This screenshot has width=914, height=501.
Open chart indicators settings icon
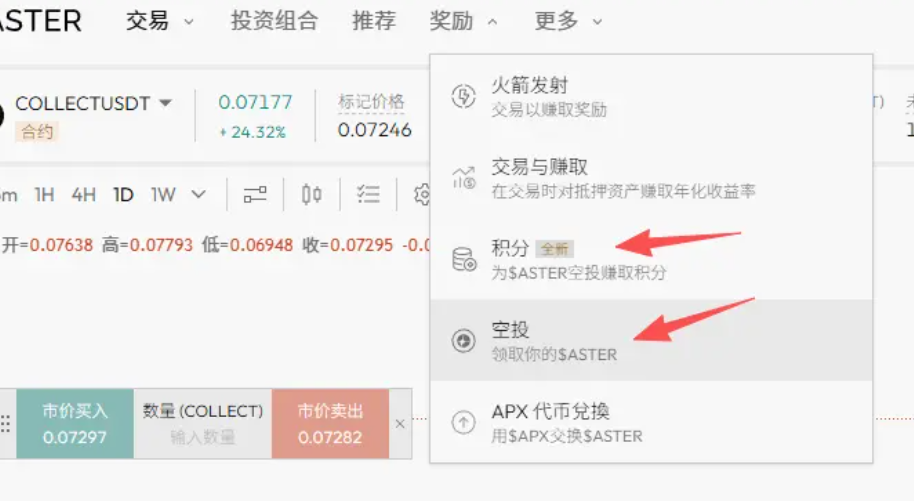click(x=255, y=194)
